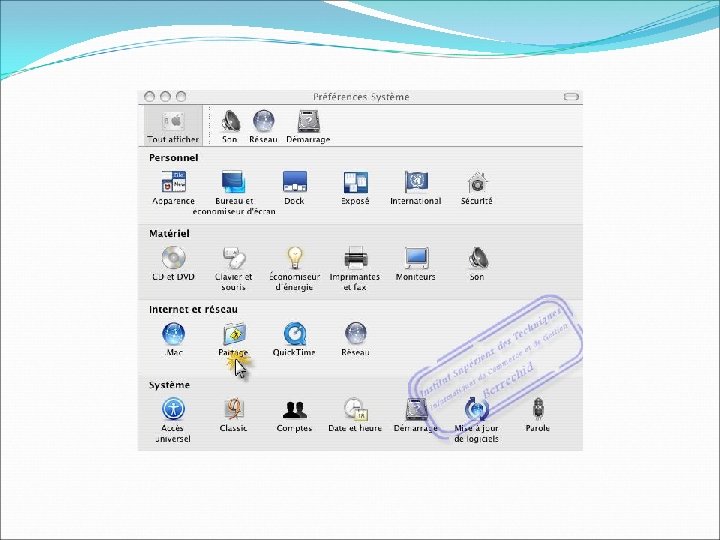Open Économiseur d'énergie lightbulb icon
Viewport: 720px width, 540px height.
(x=294, y=258)
